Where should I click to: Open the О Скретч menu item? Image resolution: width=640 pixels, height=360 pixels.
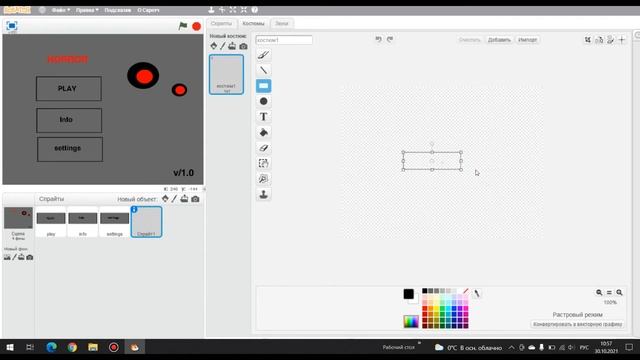tap(148, 10)
